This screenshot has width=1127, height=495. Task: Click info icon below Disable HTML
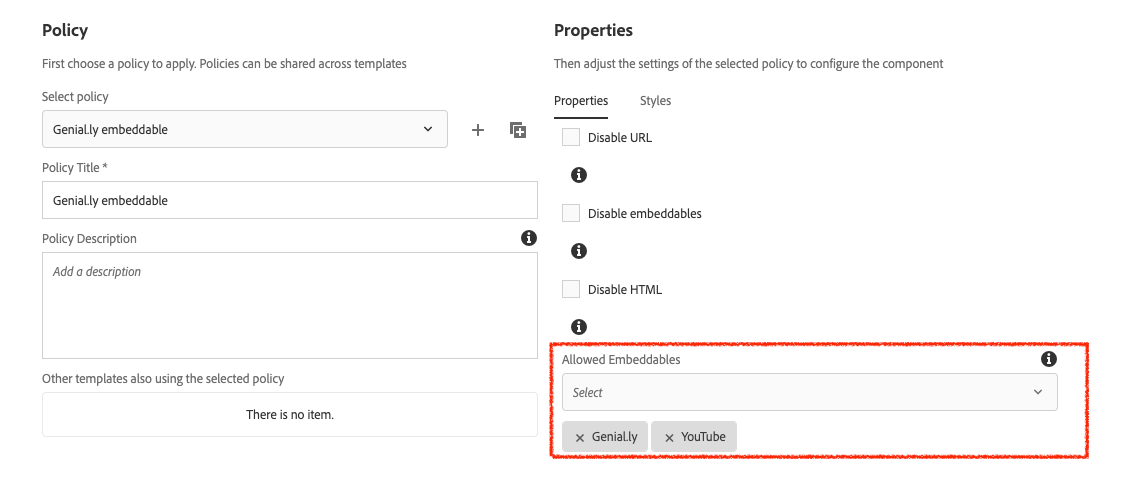click(x=578, y=327)
